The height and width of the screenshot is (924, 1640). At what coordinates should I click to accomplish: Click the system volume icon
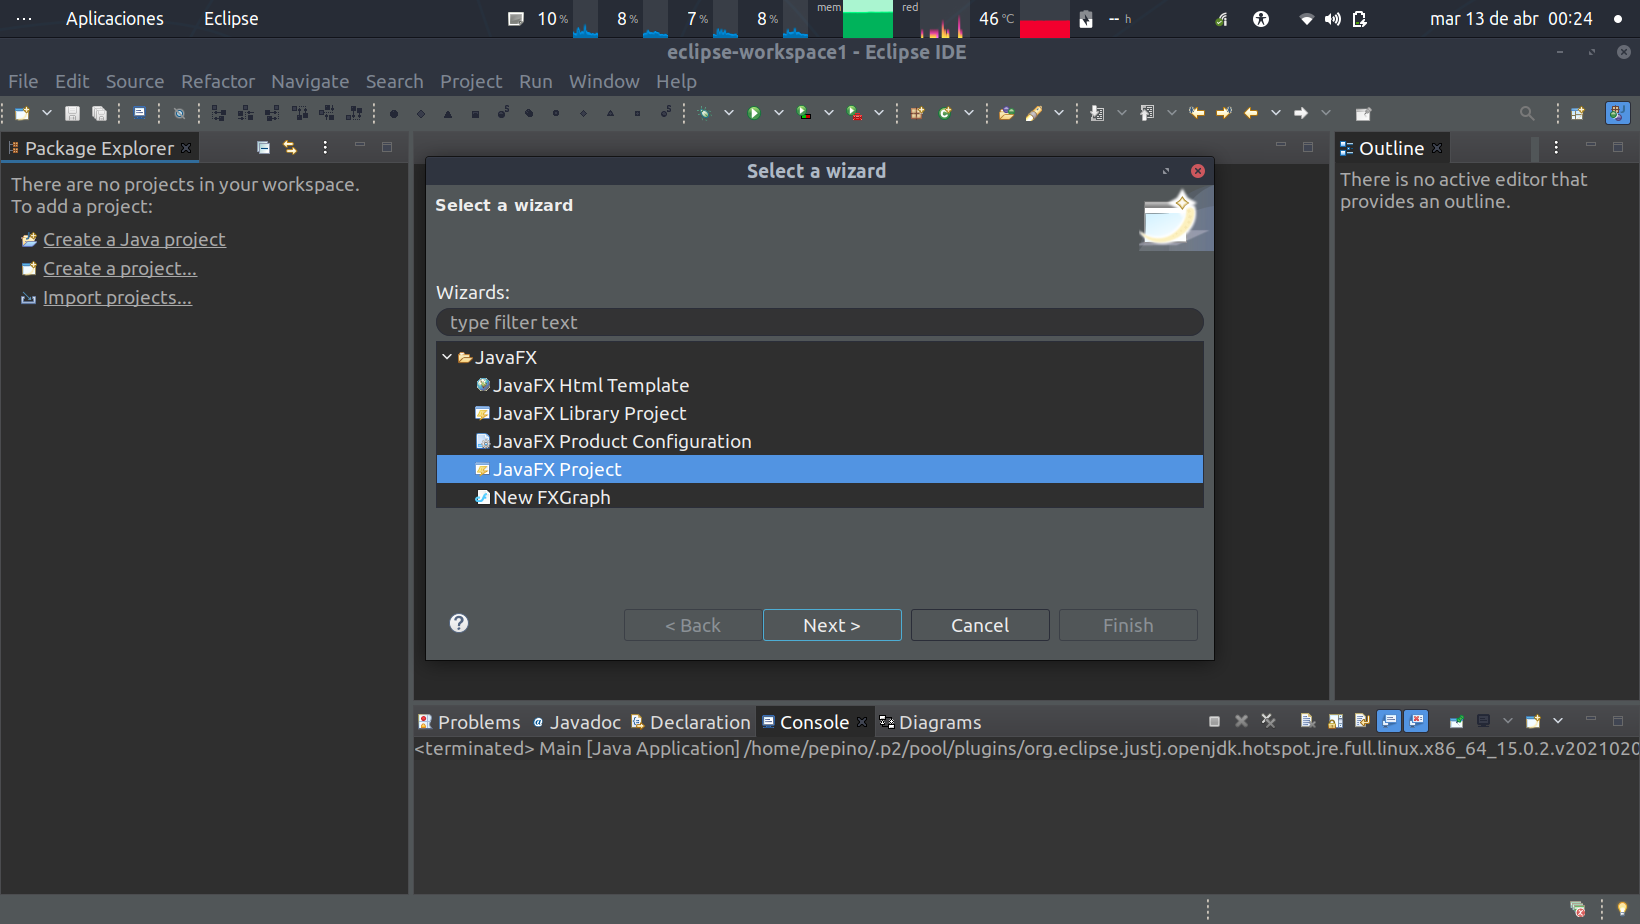point(1332,19)
